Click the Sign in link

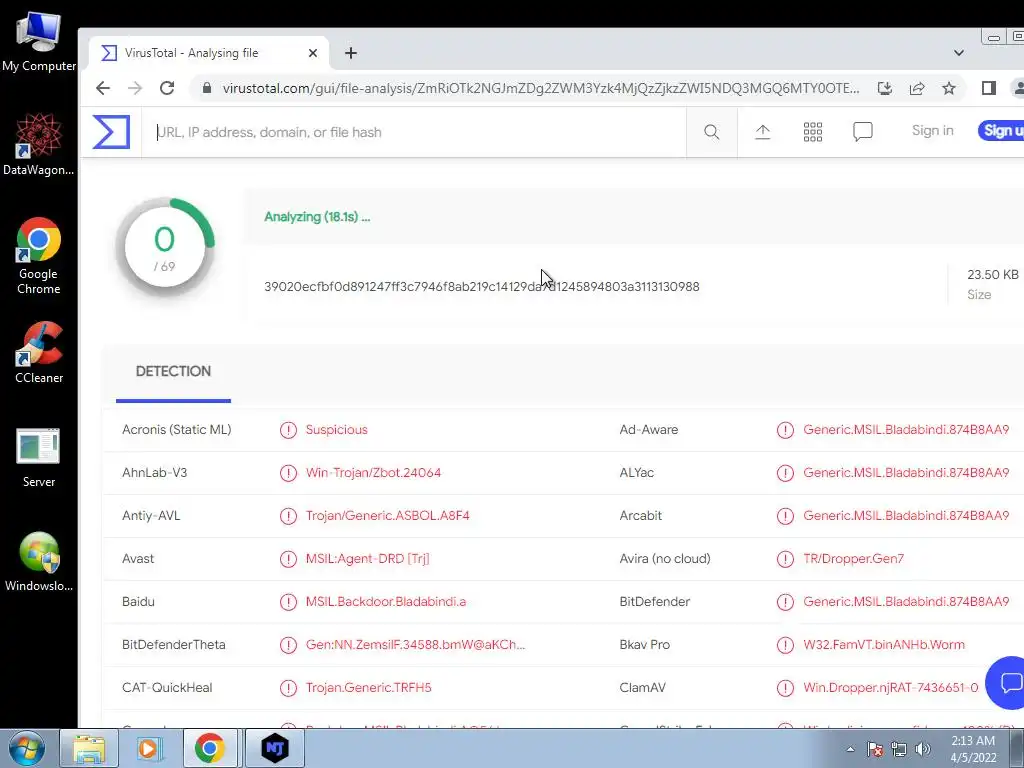933,131
